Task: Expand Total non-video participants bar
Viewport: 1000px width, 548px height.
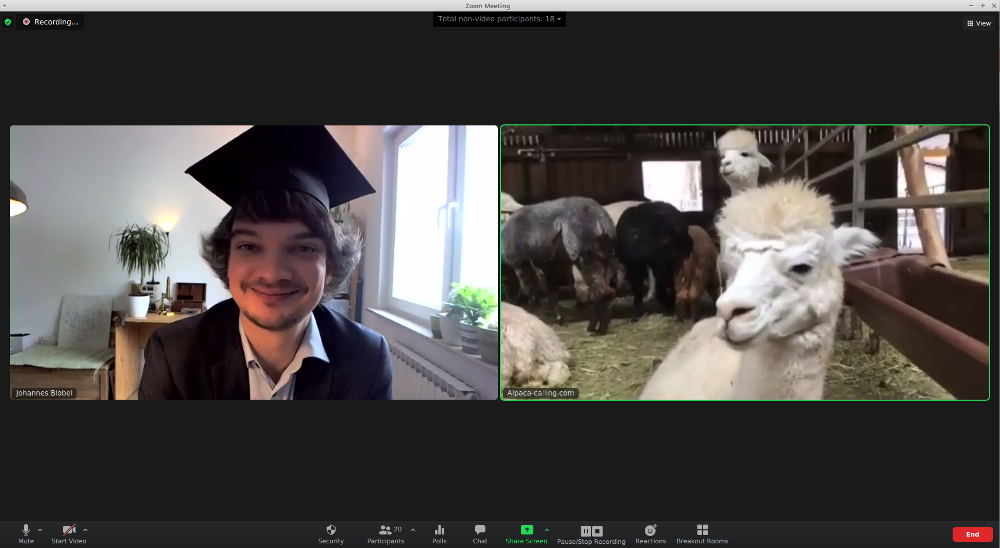Action: tap(499, 19)
